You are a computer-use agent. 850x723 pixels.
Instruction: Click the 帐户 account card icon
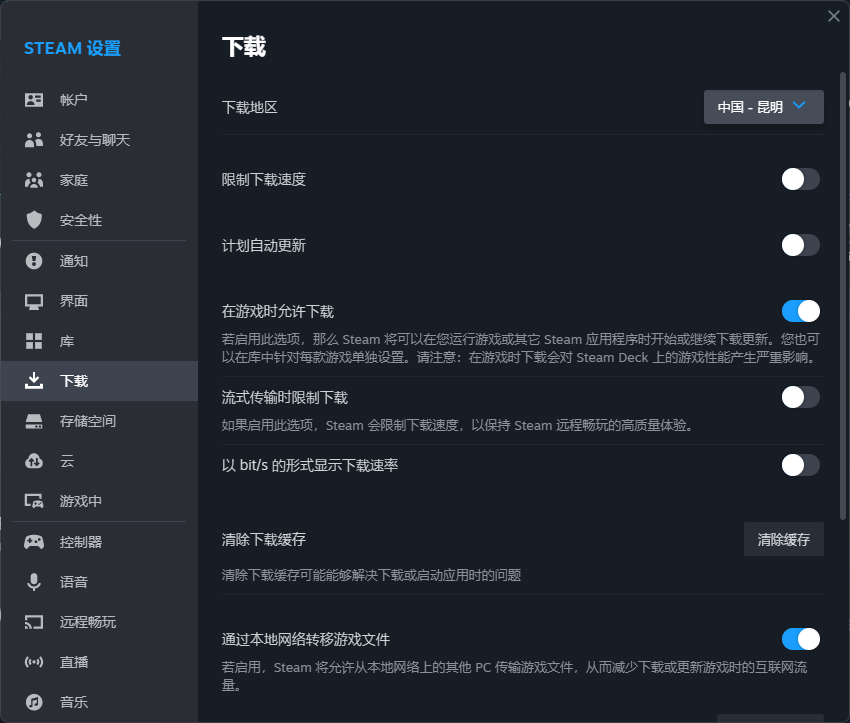34,100
